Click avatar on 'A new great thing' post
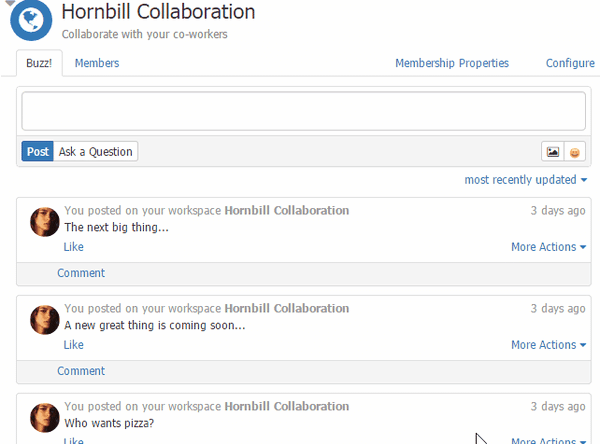Image resolution: width=600 pixels, height=444 pixels. point(45,320)
